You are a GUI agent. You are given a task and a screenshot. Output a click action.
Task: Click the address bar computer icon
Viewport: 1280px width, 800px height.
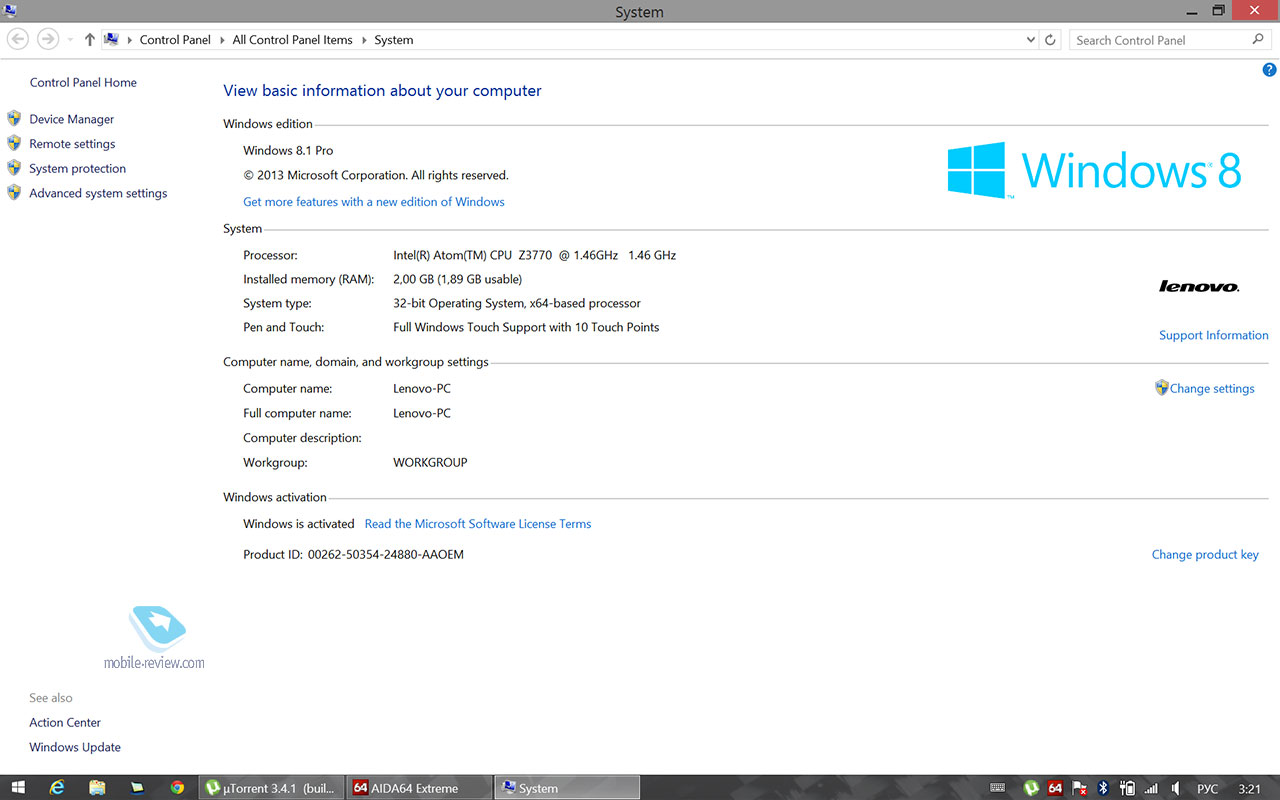click(112, 40)
